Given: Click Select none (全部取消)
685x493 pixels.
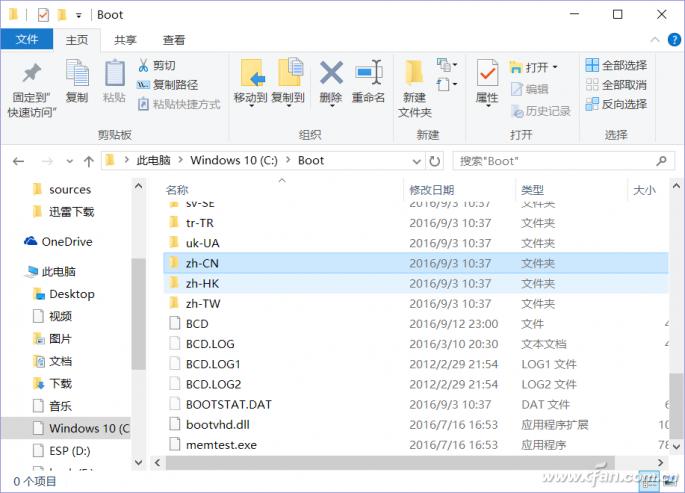Looking at the screenshot, I should (616, 85).
